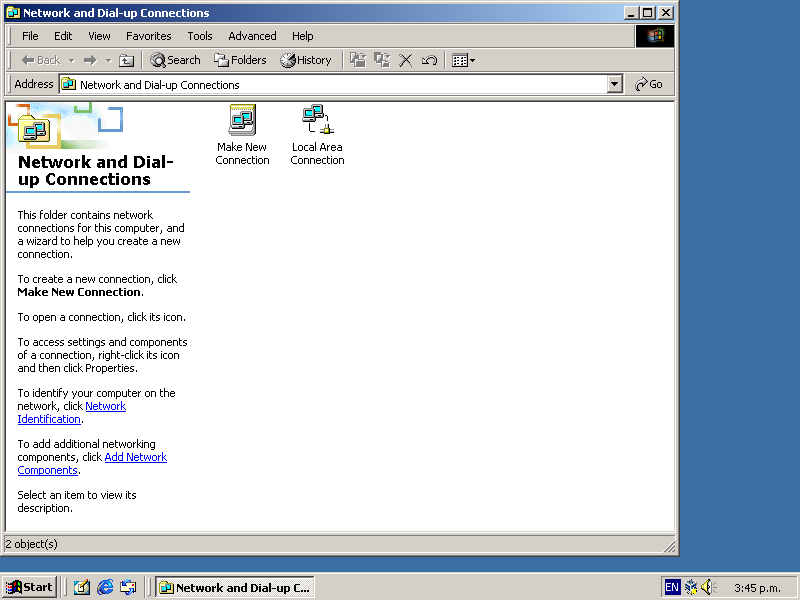Follow the Add Network Components link
This screenshot has width=800, height=600.
(92, 464)
